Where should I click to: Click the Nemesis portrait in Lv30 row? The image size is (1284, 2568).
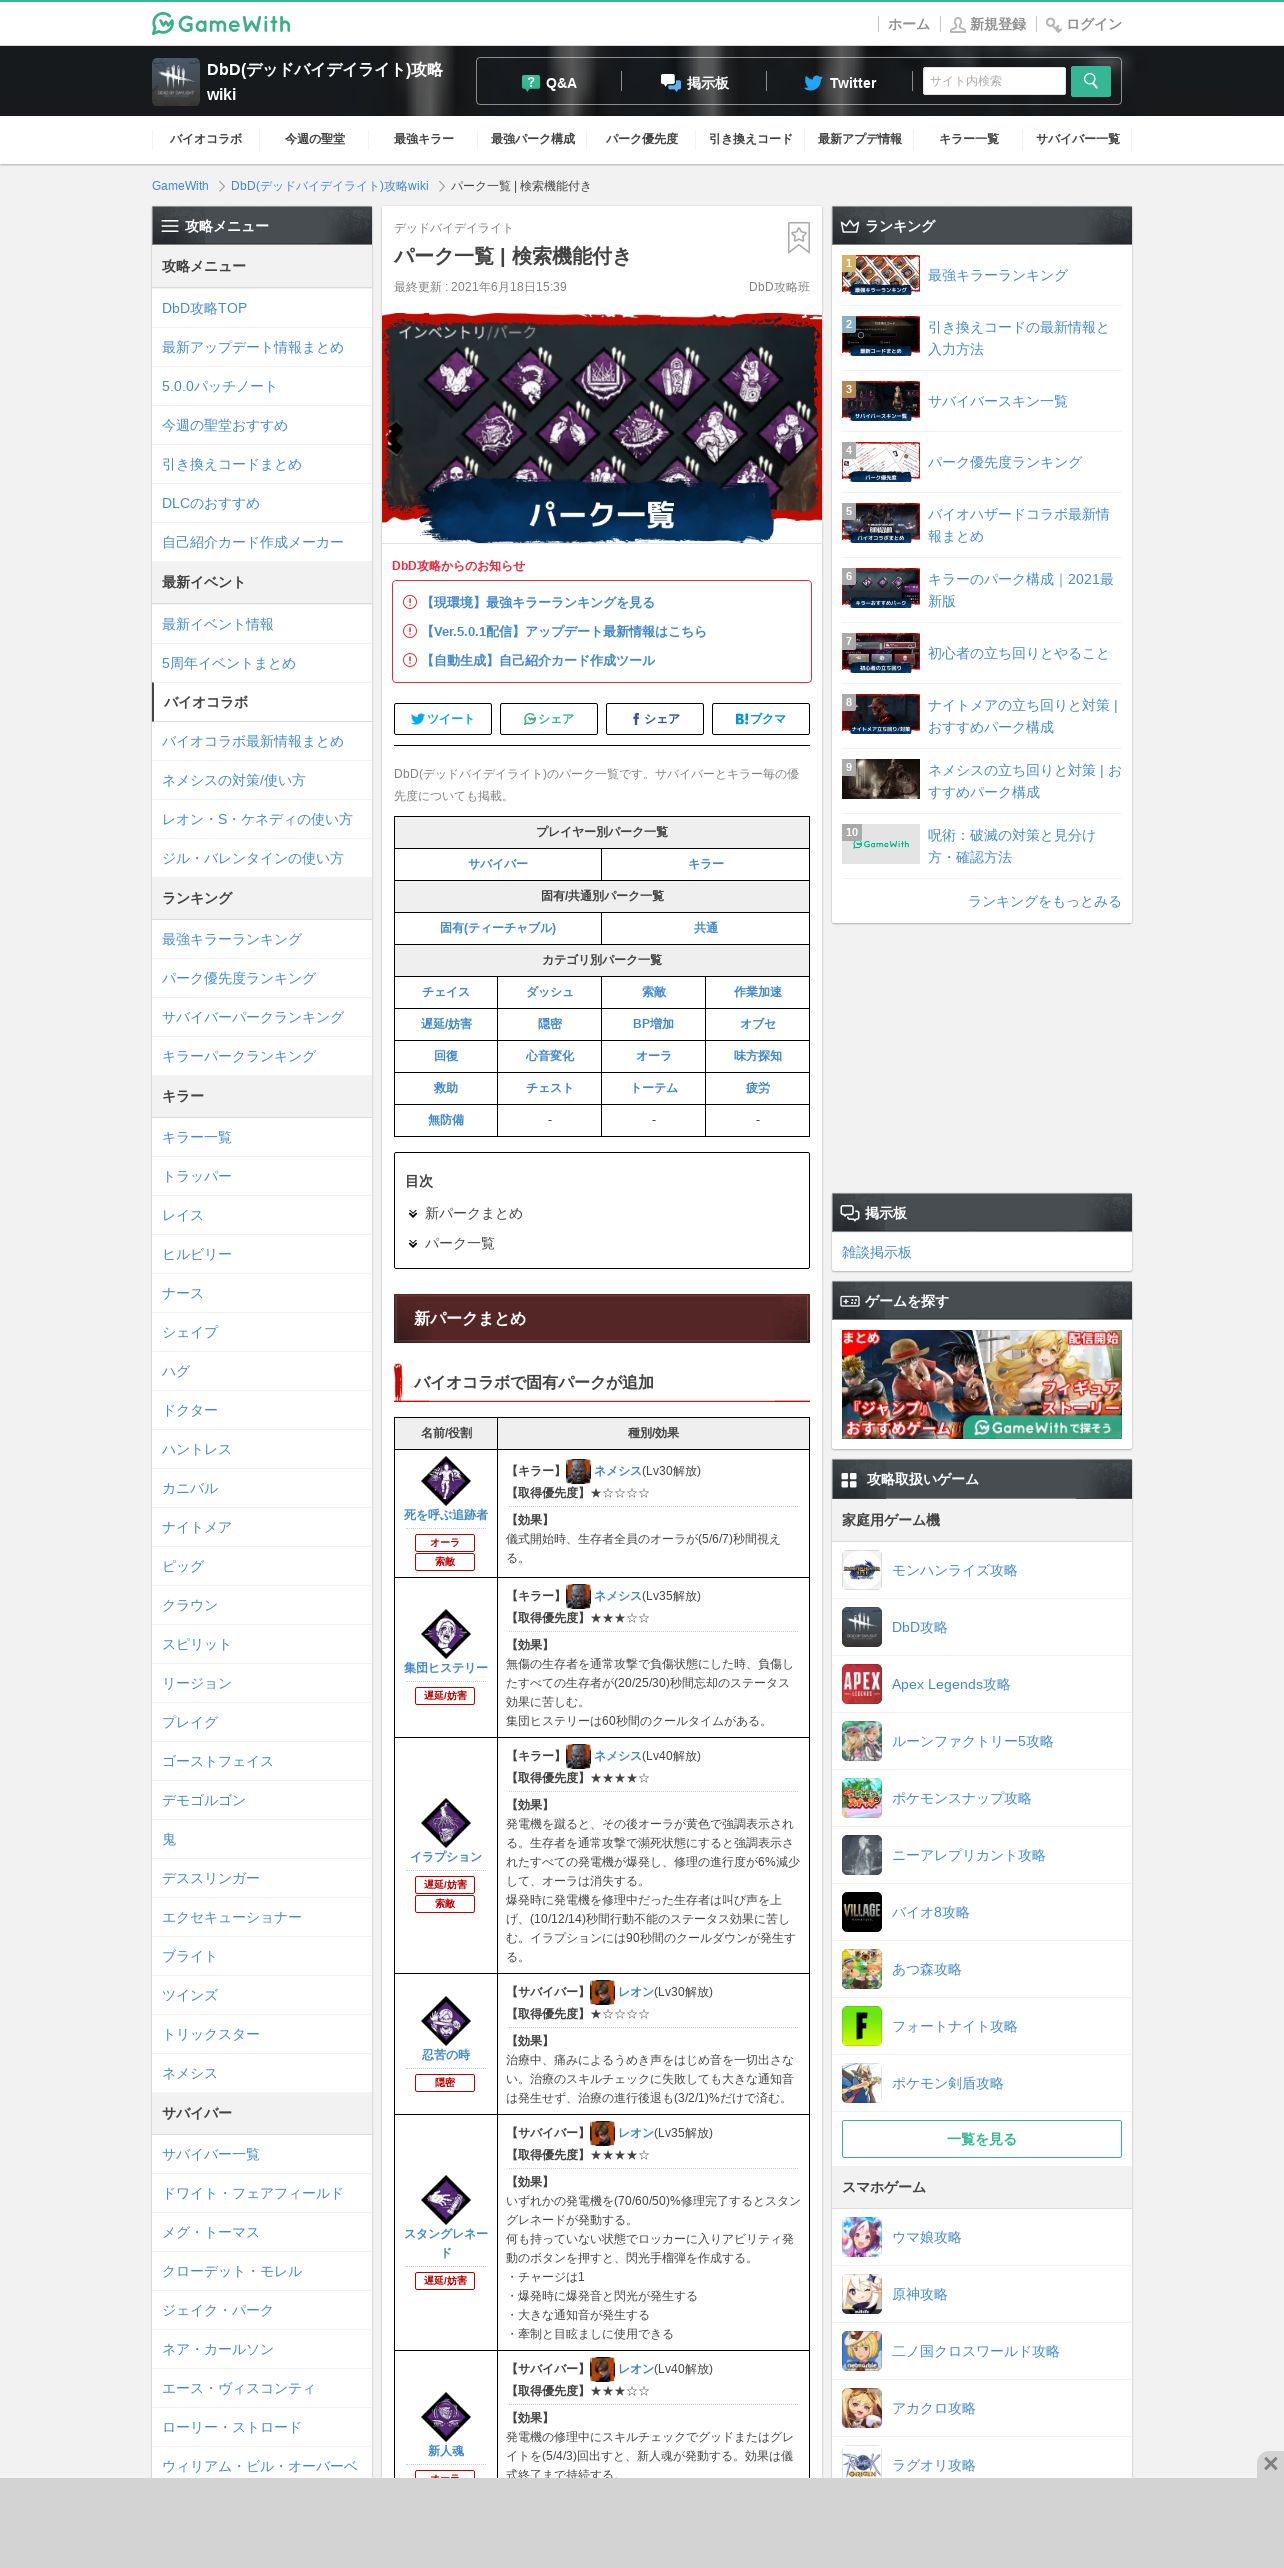[x=577, y=1471]
